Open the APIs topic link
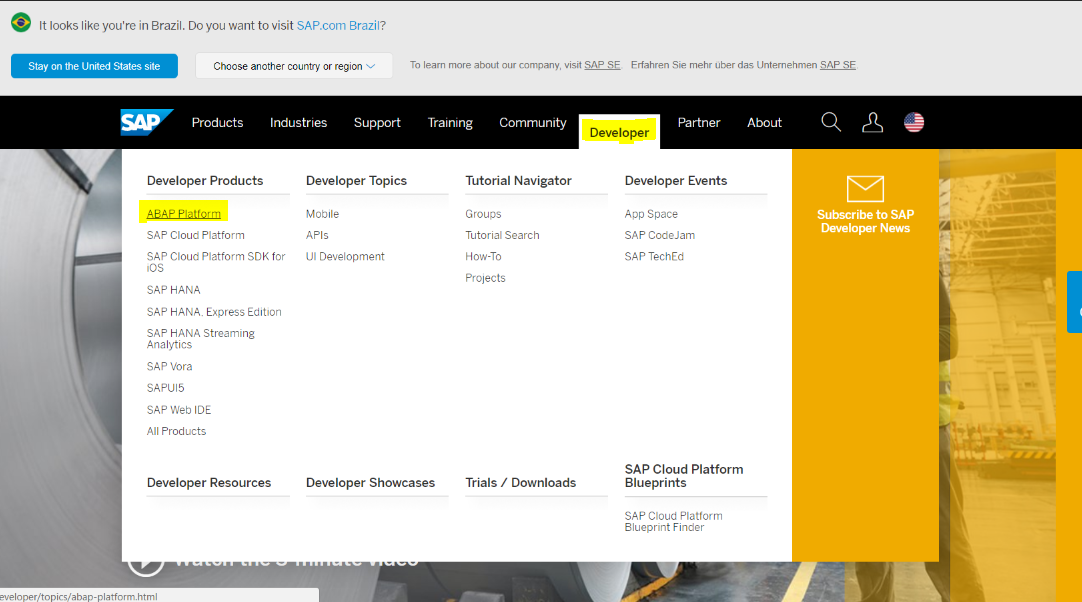Viewport: 1082px width, 602px height. coord(317,235)
